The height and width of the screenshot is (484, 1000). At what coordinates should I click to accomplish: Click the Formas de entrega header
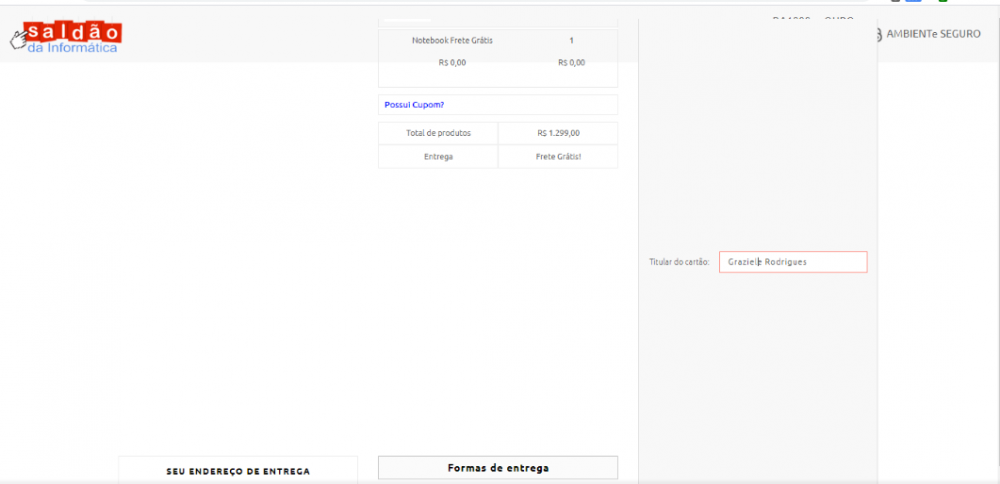(x=498, y=467)
